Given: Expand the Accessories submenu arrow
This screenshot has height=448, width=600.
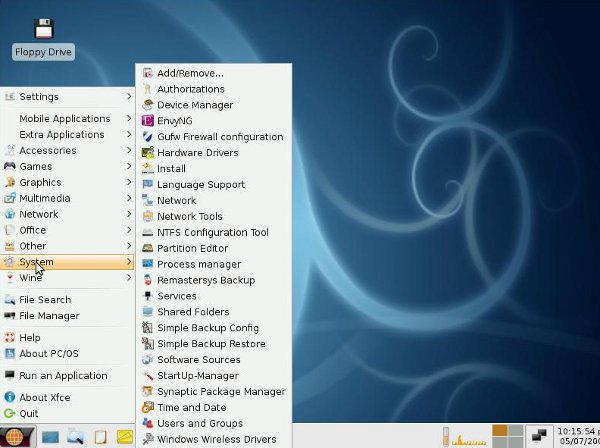Looking at the screenshot, I should click(x=129, y=150).
